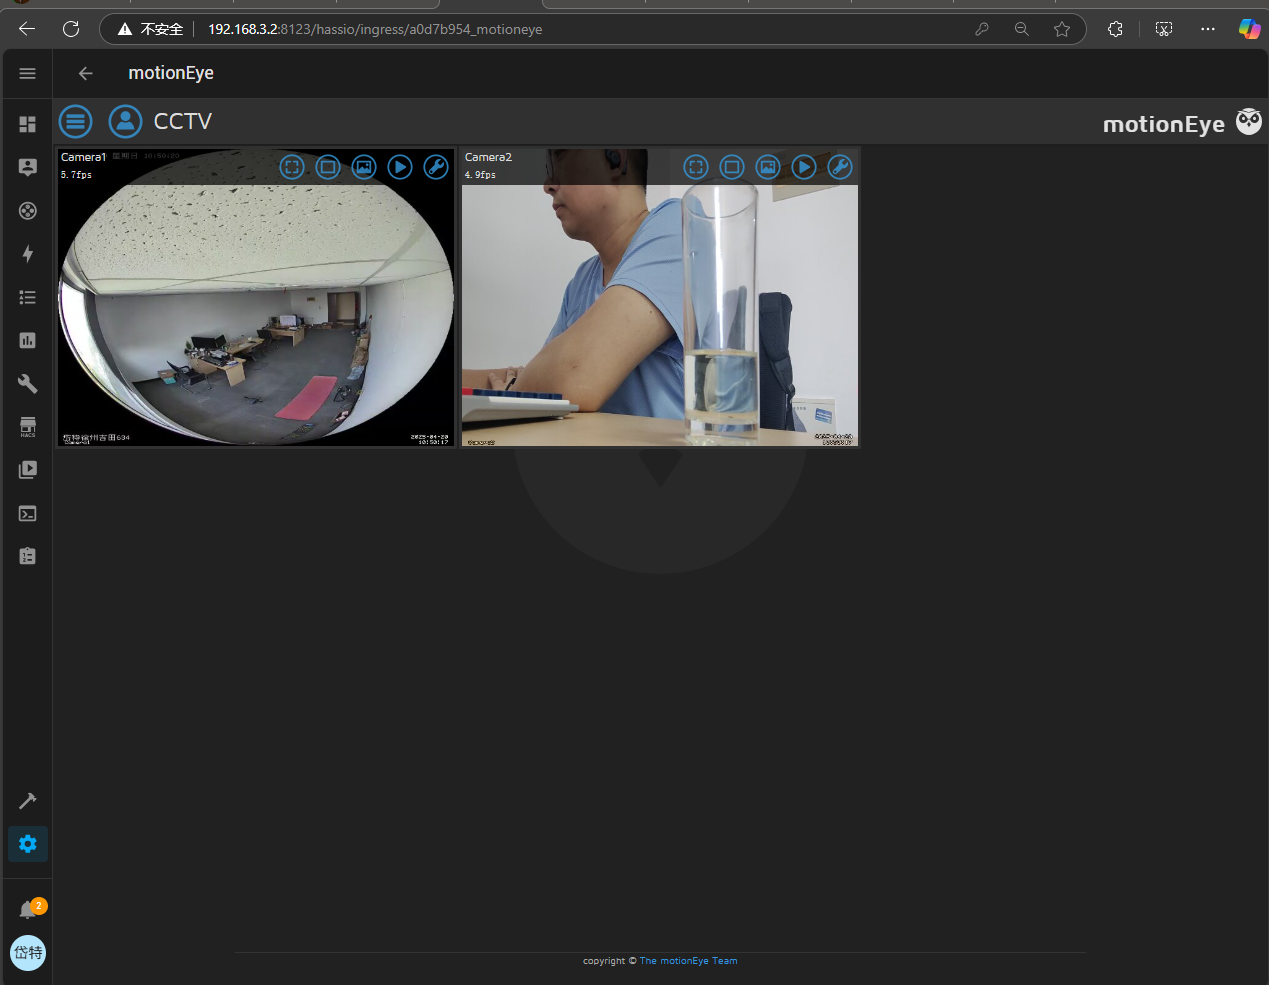Open notifications bell with badge

tap(28, 910)
